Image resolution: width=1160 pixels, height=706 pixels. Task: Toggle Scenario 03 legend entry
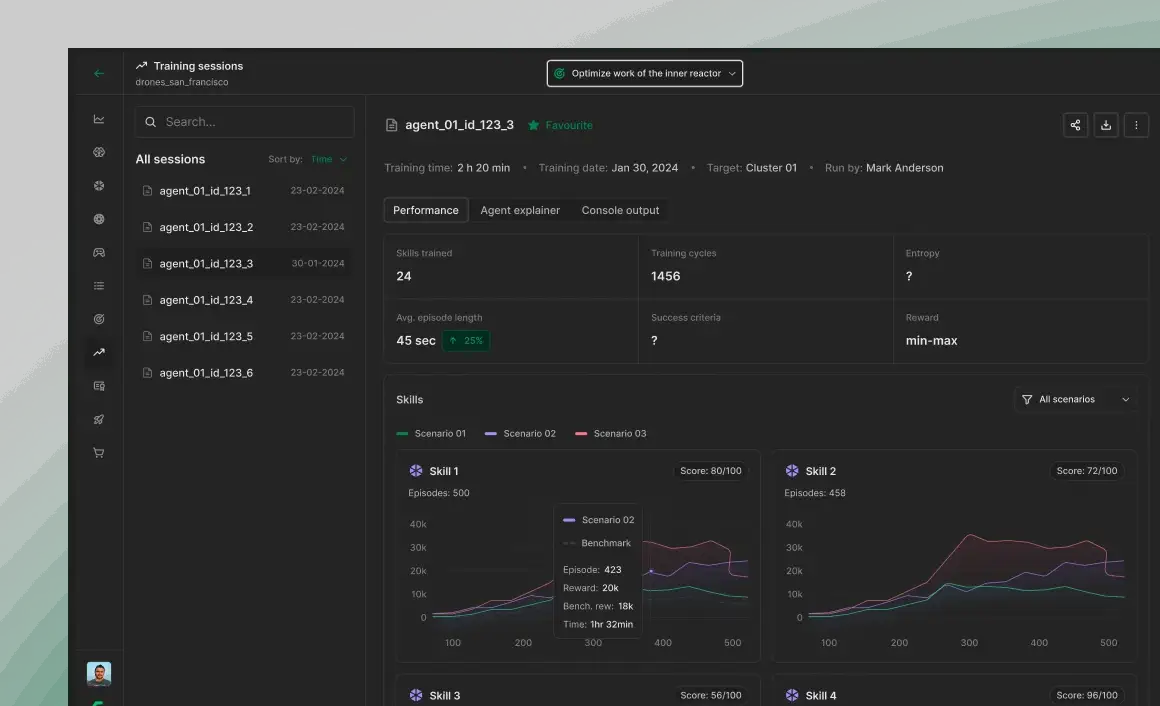pyautogui.click(x=610, y=434)
